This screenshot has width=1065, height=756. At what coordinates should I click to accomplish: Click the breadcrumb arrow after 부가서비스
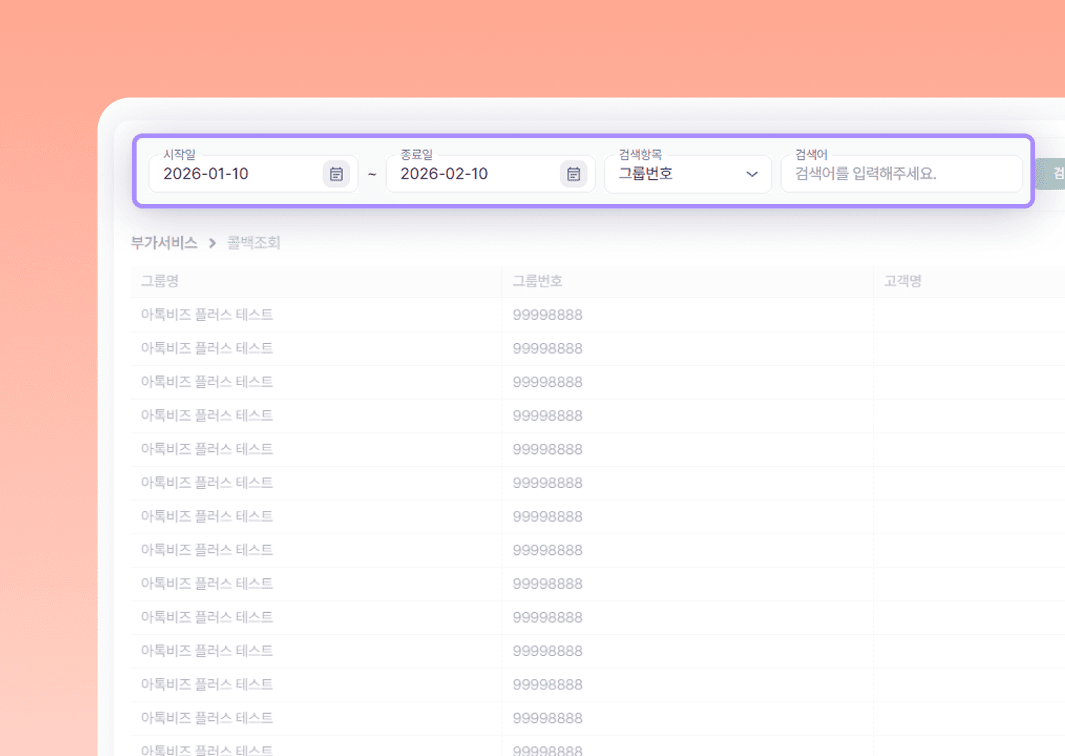(212, 243)
